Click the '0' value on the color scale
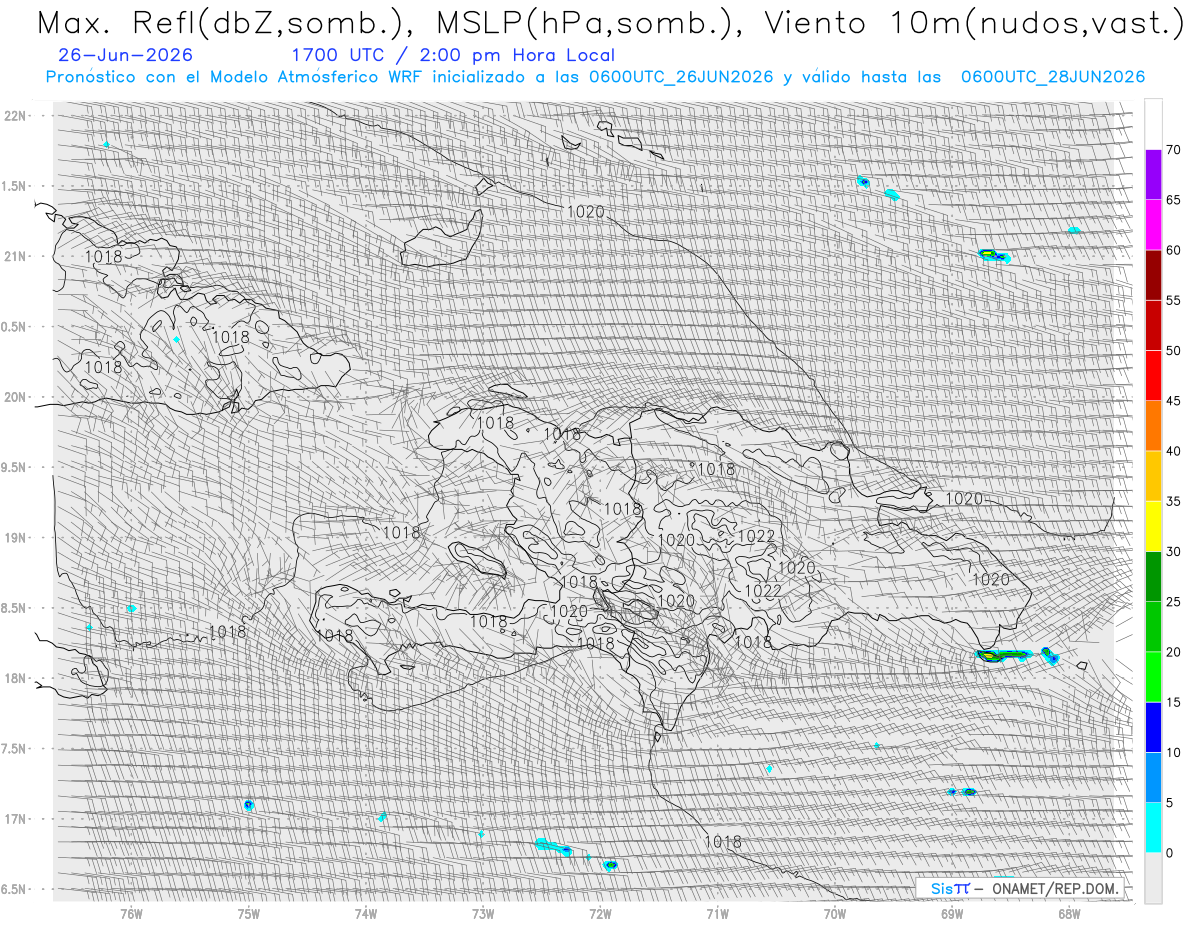Image resolution: width=1200 pixels, height=927 pixels. 1170,852
